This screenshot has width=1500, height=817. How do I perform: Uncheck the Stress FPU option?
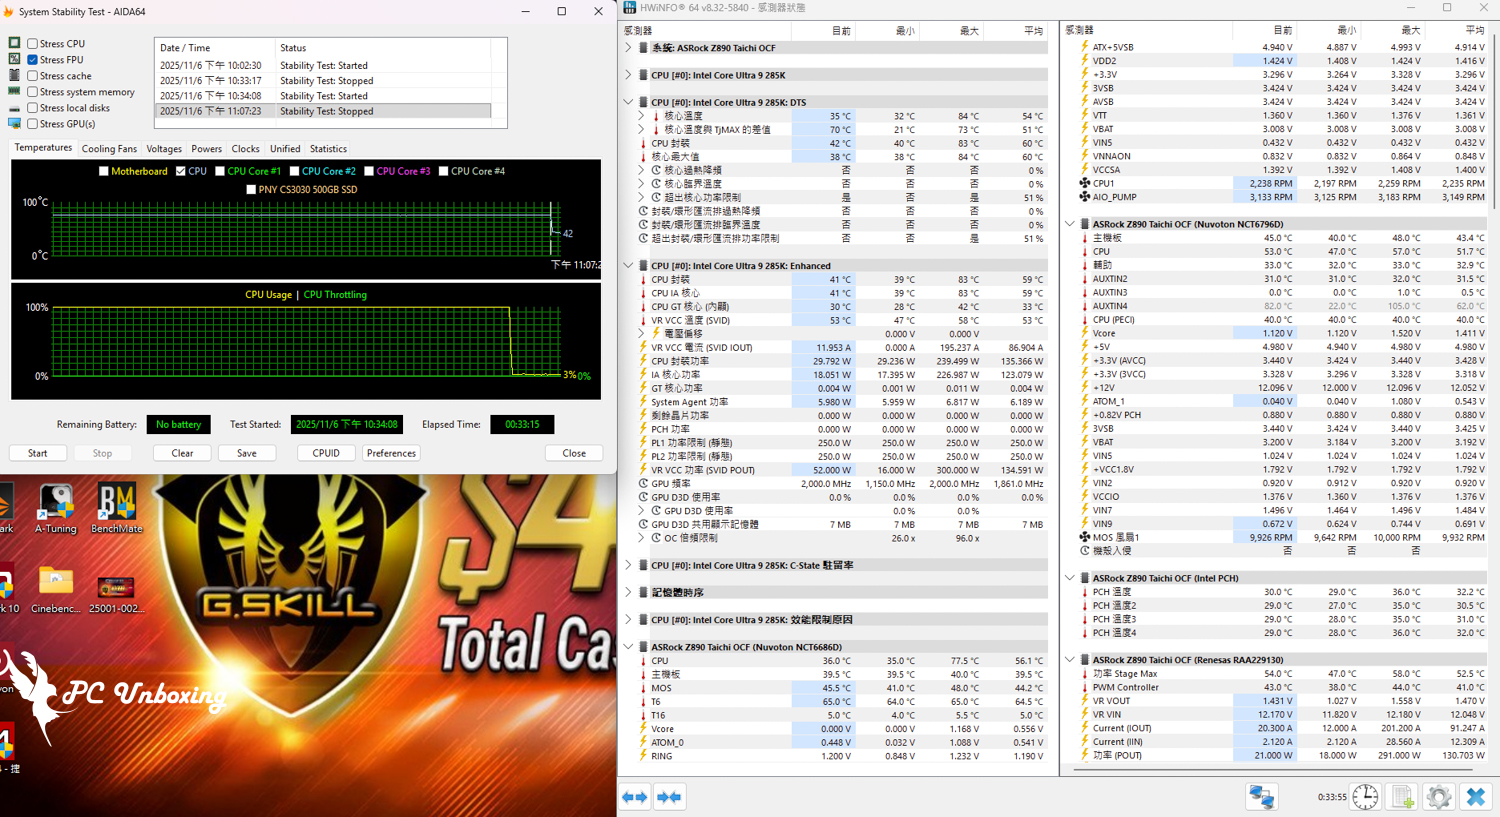33,60
